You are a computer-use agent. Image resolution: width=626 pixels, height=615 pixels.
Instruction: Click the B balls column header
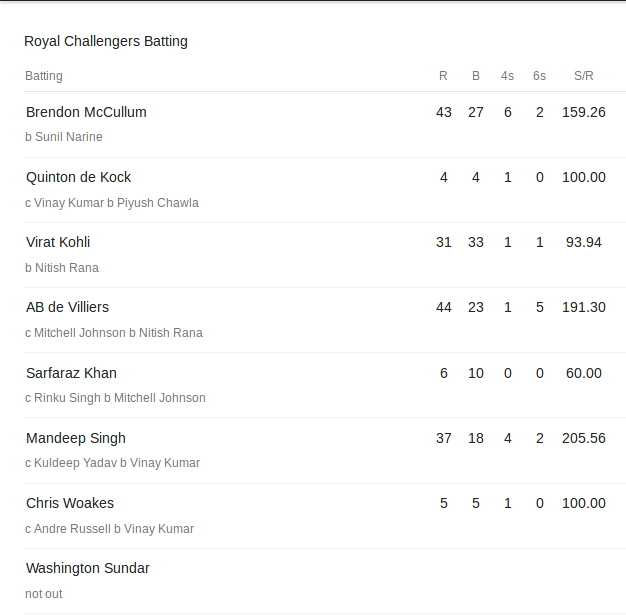pos(475,76)
